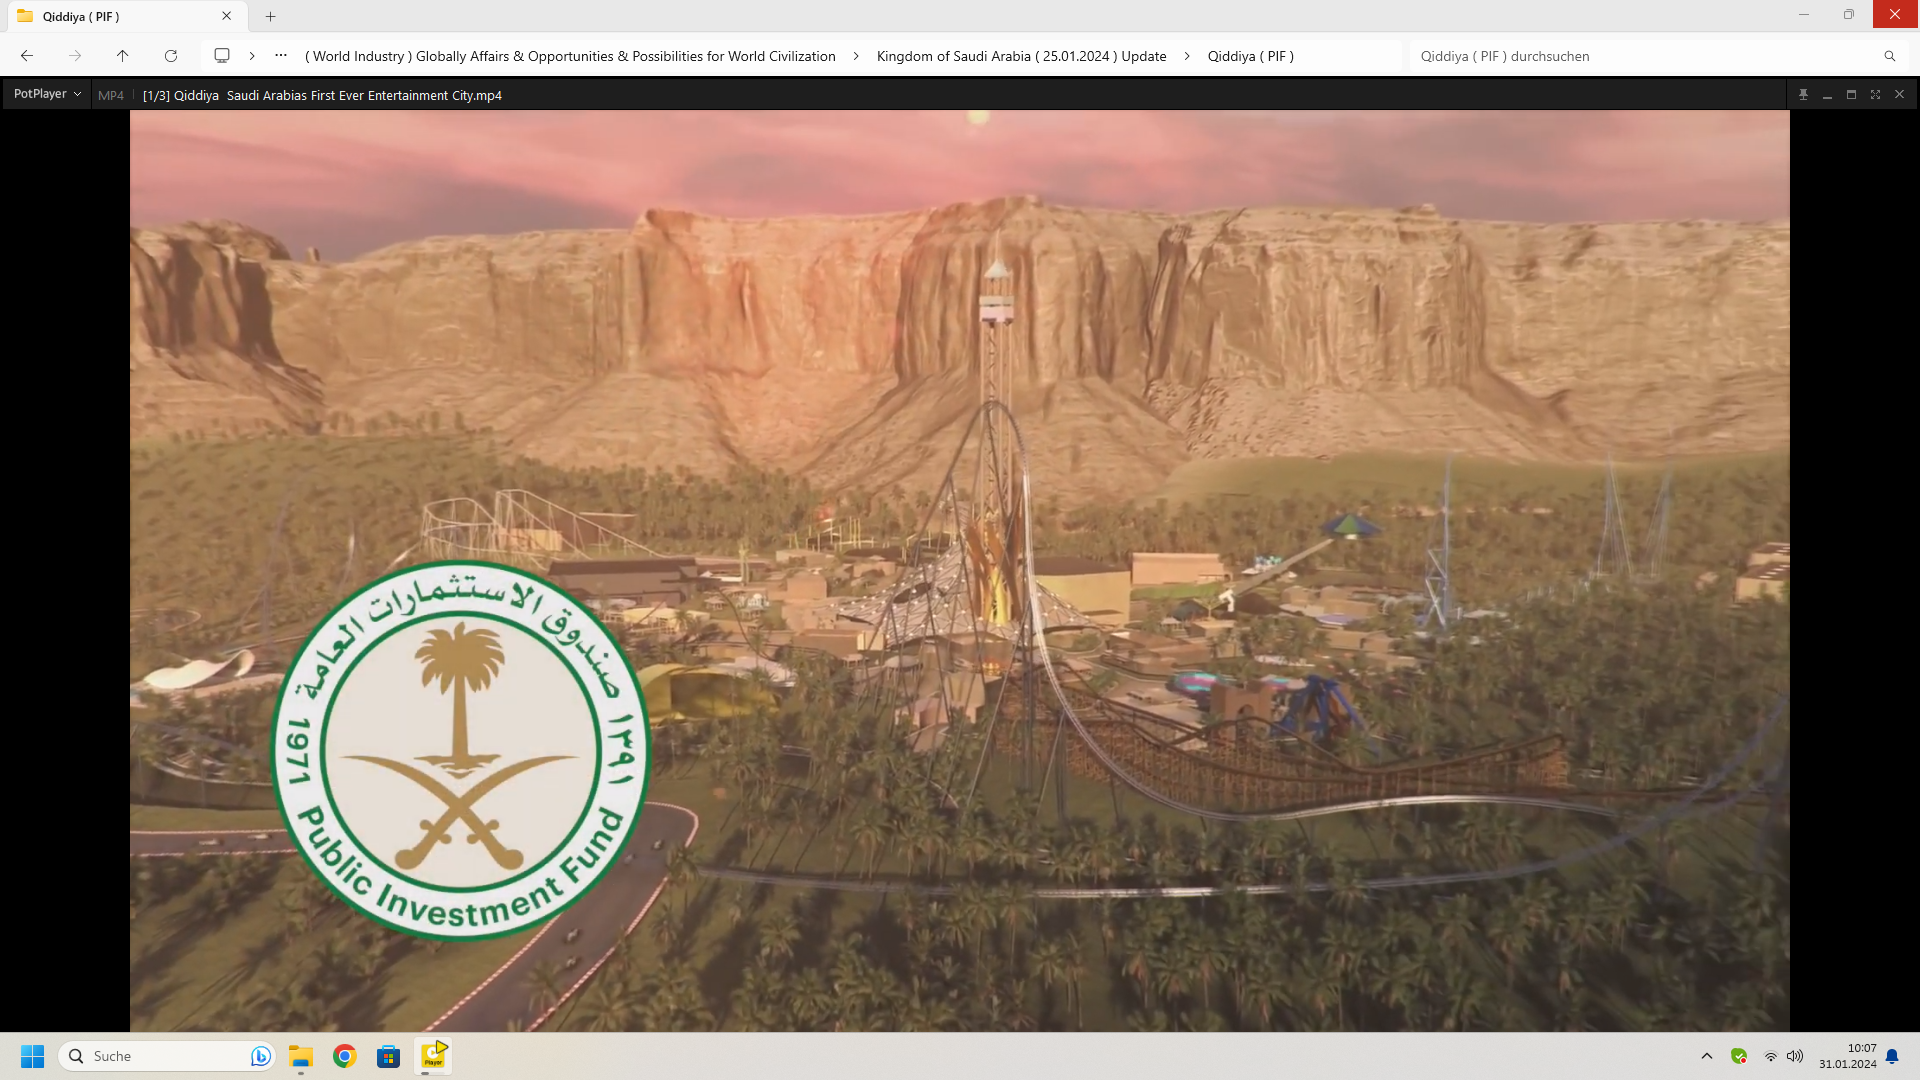Open the Windows Start menu
The height and width of the screenshot is (1080, 1920).
point(32,1056)
